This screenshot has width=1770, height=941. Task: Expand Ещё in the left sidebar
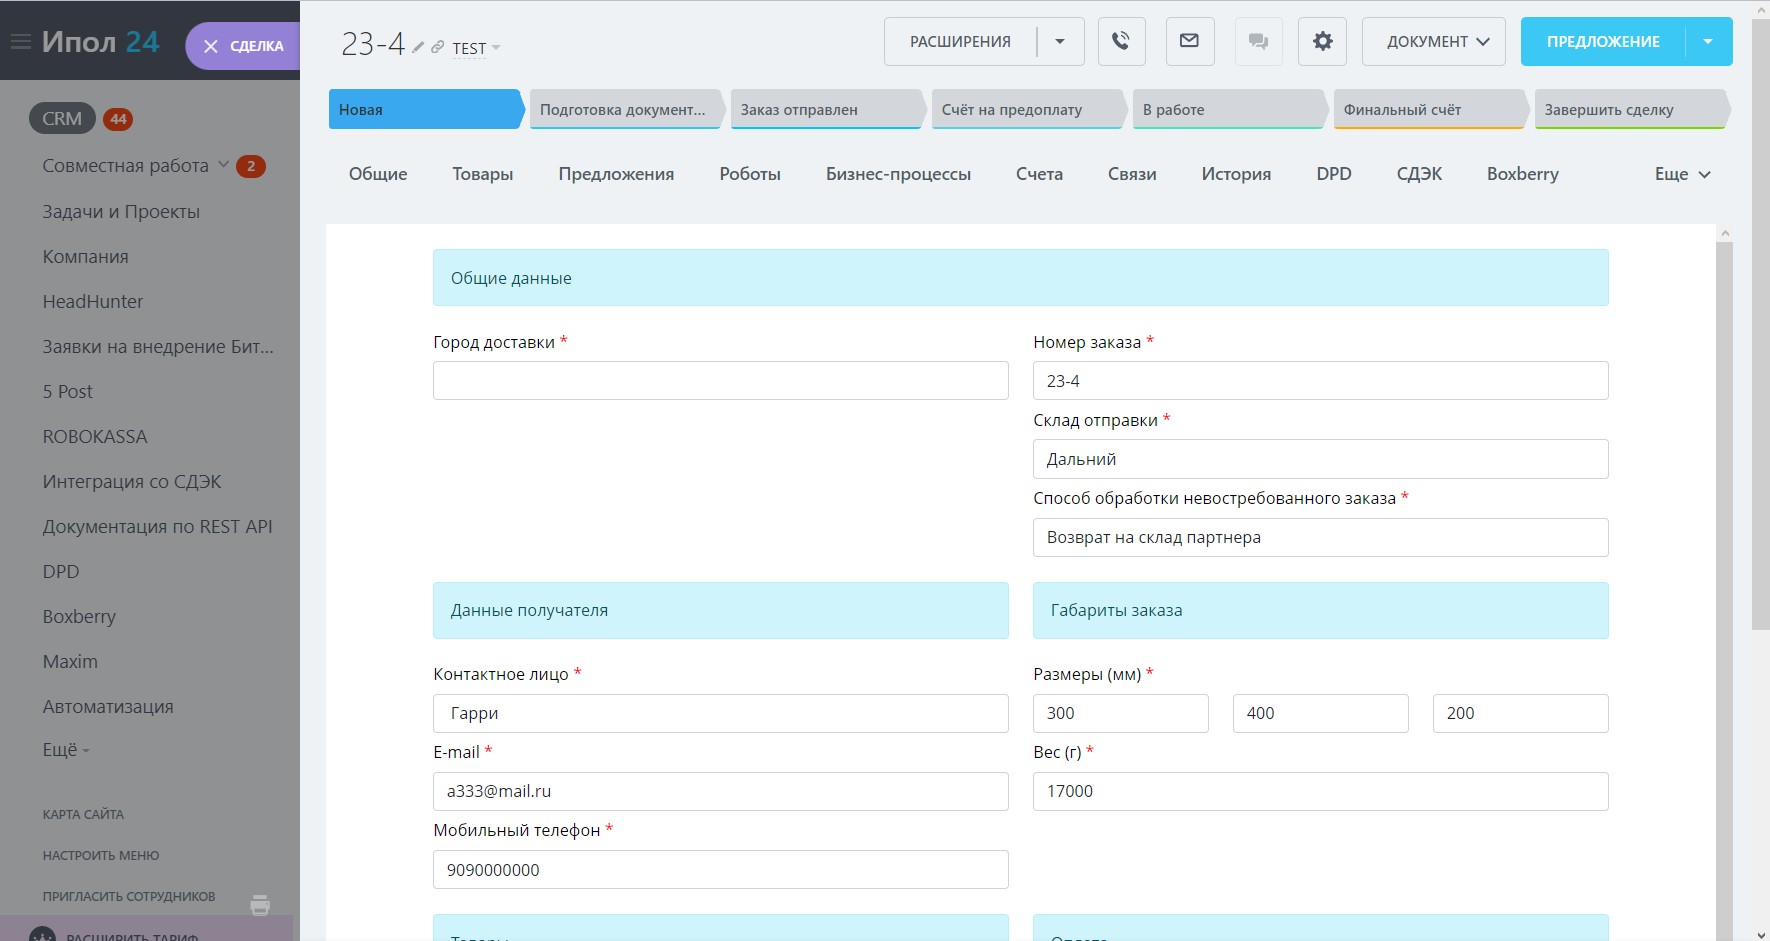[x=65, y=750]
